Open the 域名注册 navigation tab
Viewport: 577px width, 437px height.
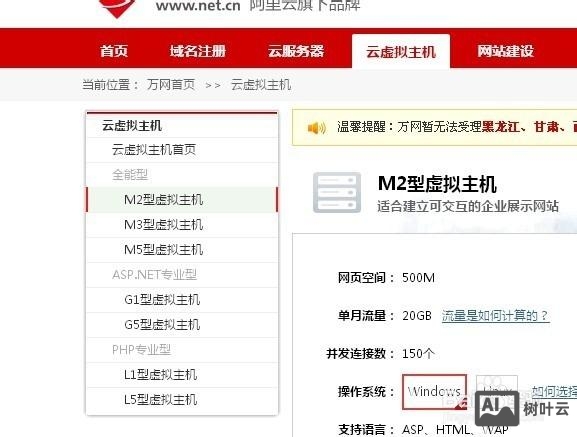point(198,51)
